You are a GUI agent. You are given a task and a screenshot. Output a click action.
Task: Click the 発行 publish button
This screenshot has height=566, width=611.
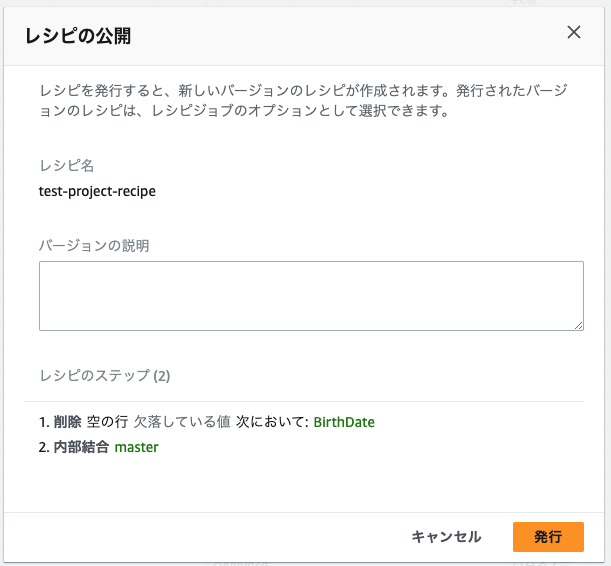click(548, 537)
